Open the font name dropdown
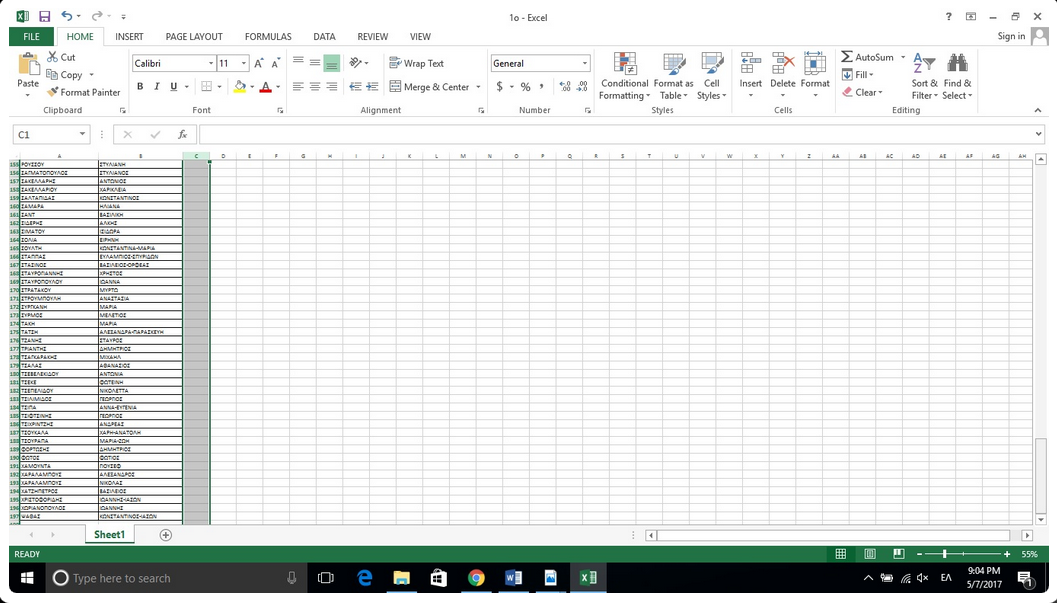The width and height of the screenshot is (1057, 603). click(211, 63)
